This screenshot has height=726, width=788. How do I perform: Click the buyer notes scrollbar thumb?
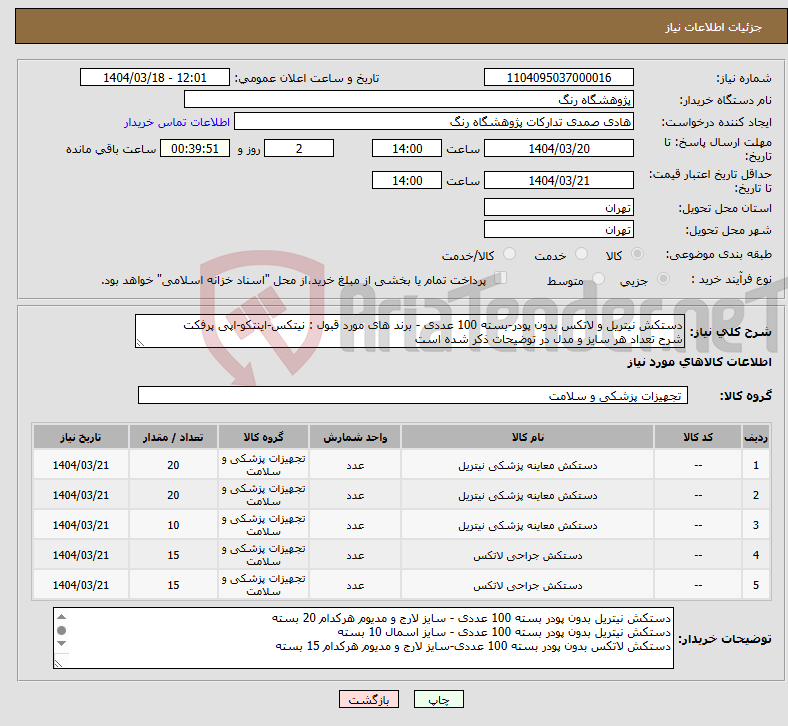pyautogui.click(x=61, y=630)
